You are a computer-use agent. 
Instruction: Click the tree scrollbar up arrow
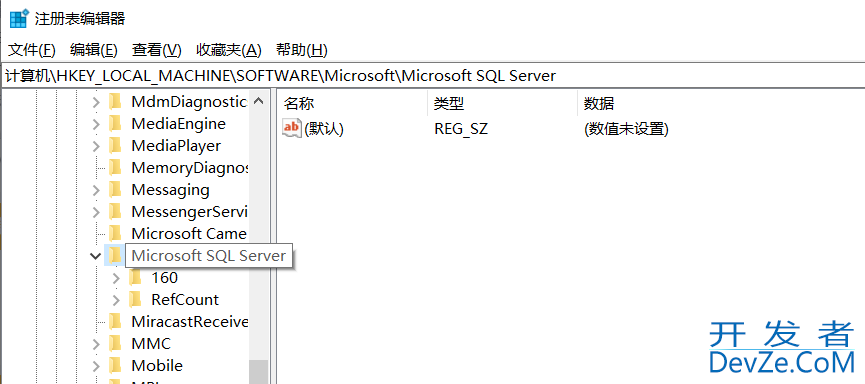[x=258, y=102]
